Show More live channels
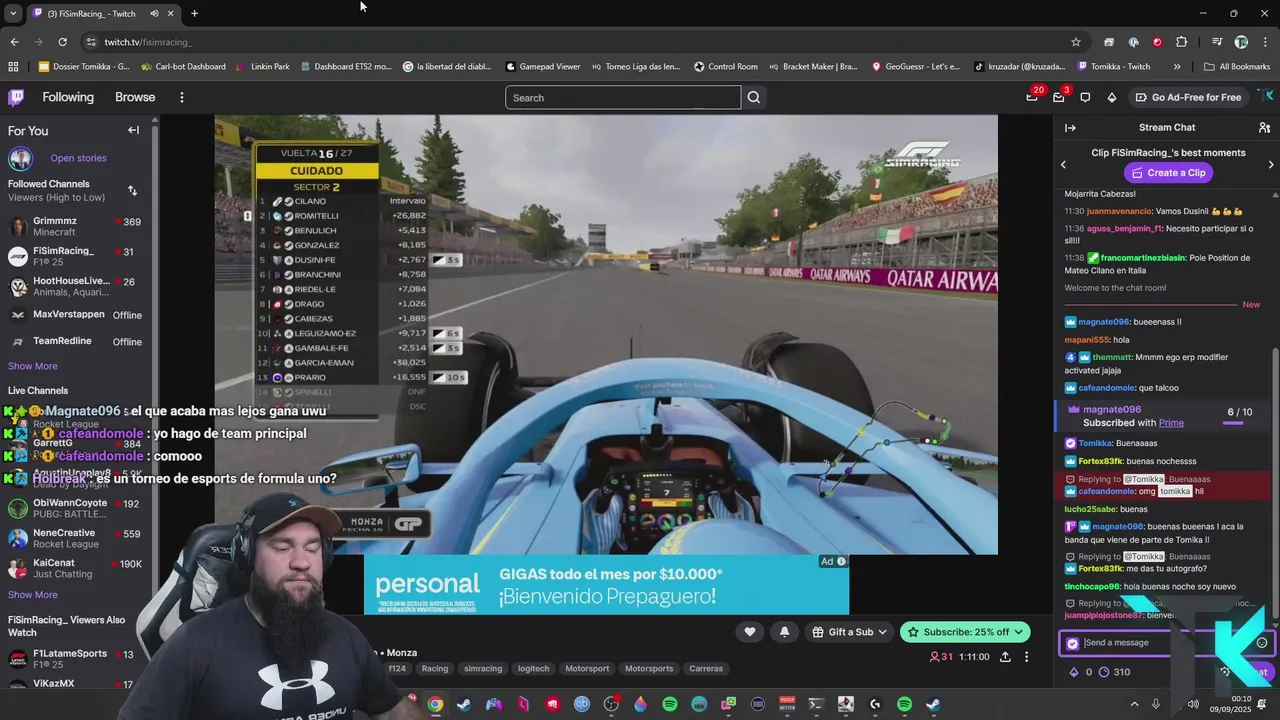Image resolution: width=1280 pixels, height=720 pixels. (x=33, y=595)
